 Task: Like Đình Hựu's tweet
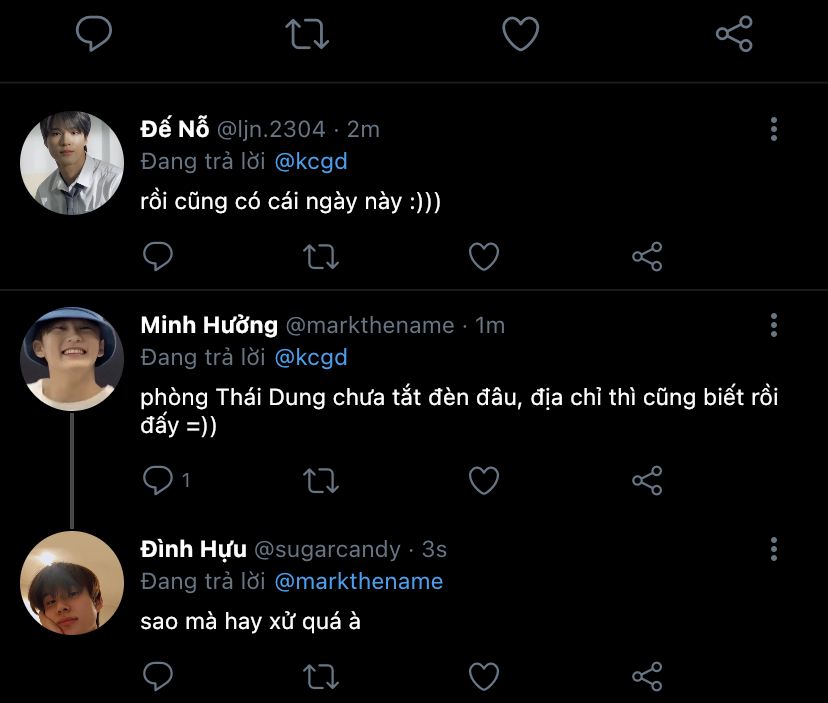pyautogui.click(x=484, y=675)
